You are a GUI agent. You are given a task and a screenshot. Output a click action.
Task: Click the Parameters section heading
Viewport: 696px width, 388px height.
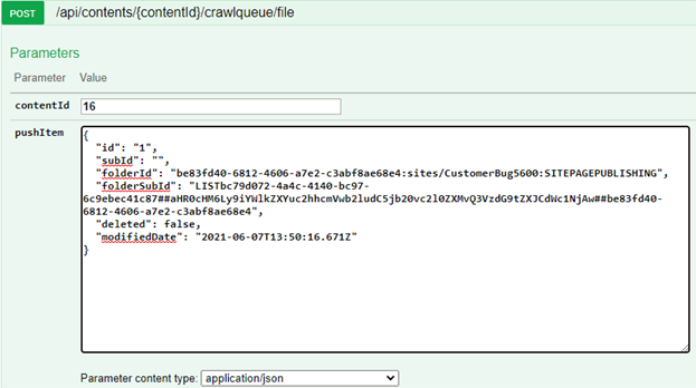pyautogui.click(x=44, y=53)
